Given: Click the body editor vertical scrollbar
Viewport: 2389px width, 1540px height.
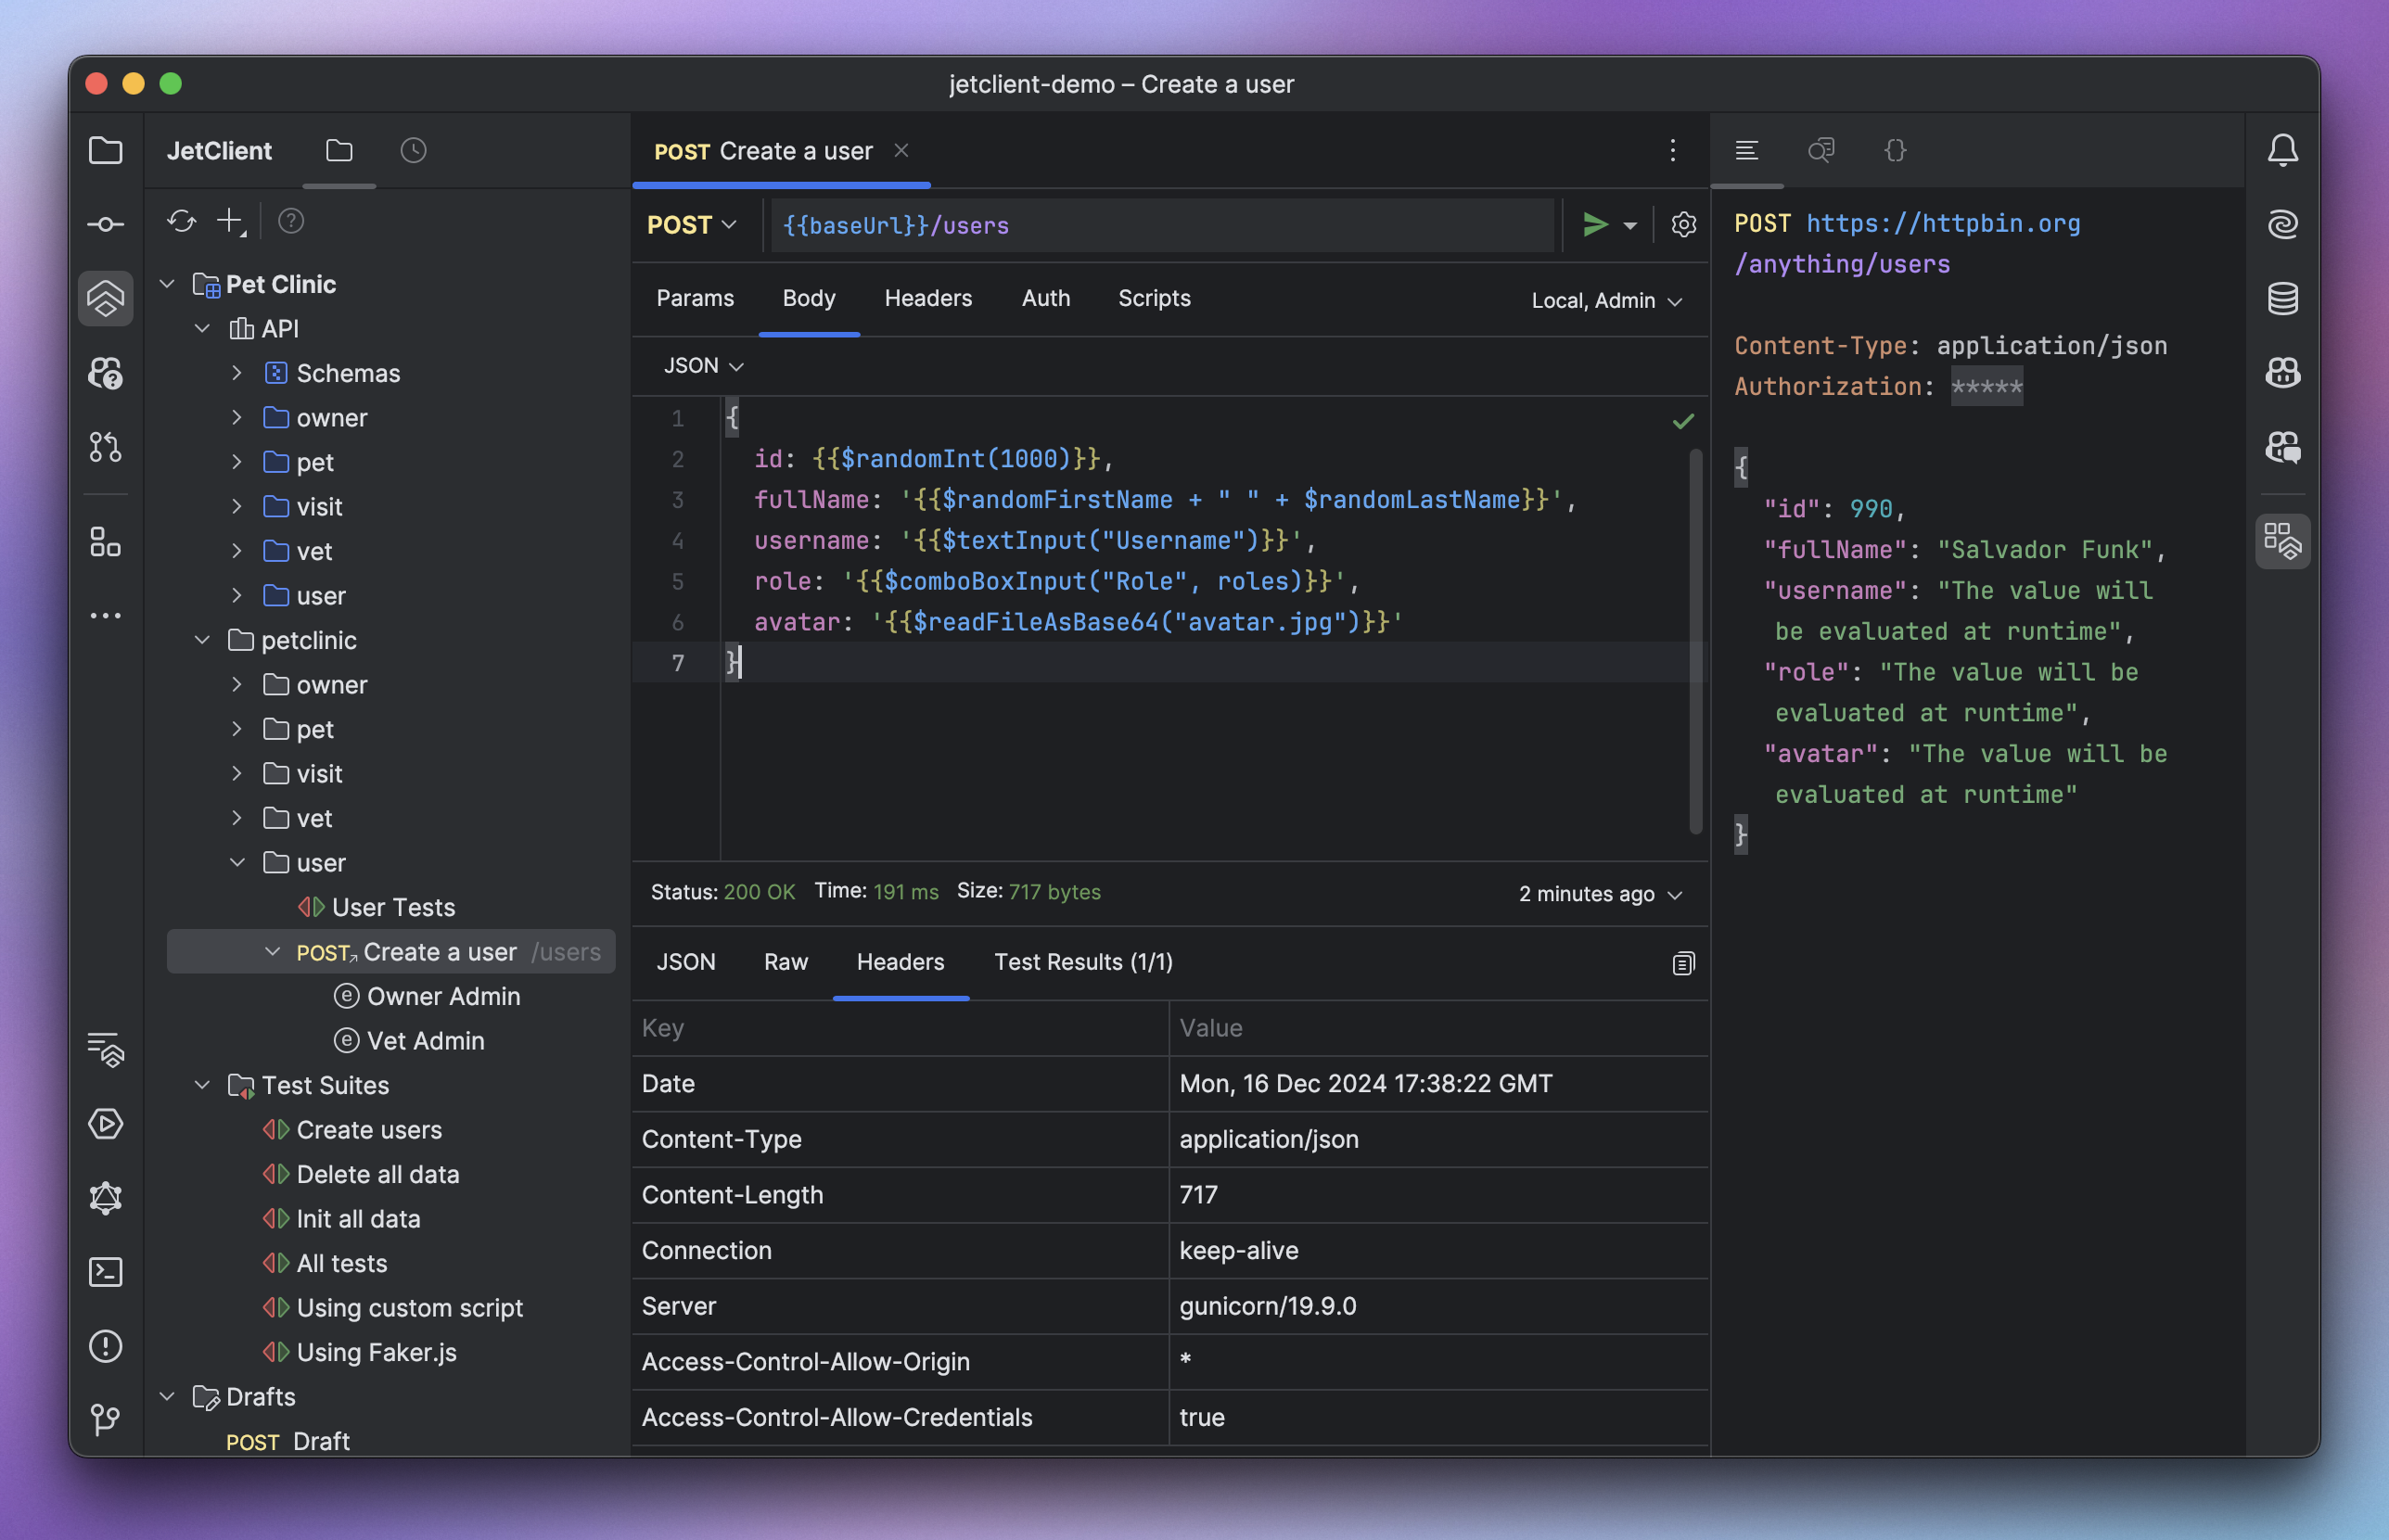Looking at the screenshot, I should tap(1695, 640).
